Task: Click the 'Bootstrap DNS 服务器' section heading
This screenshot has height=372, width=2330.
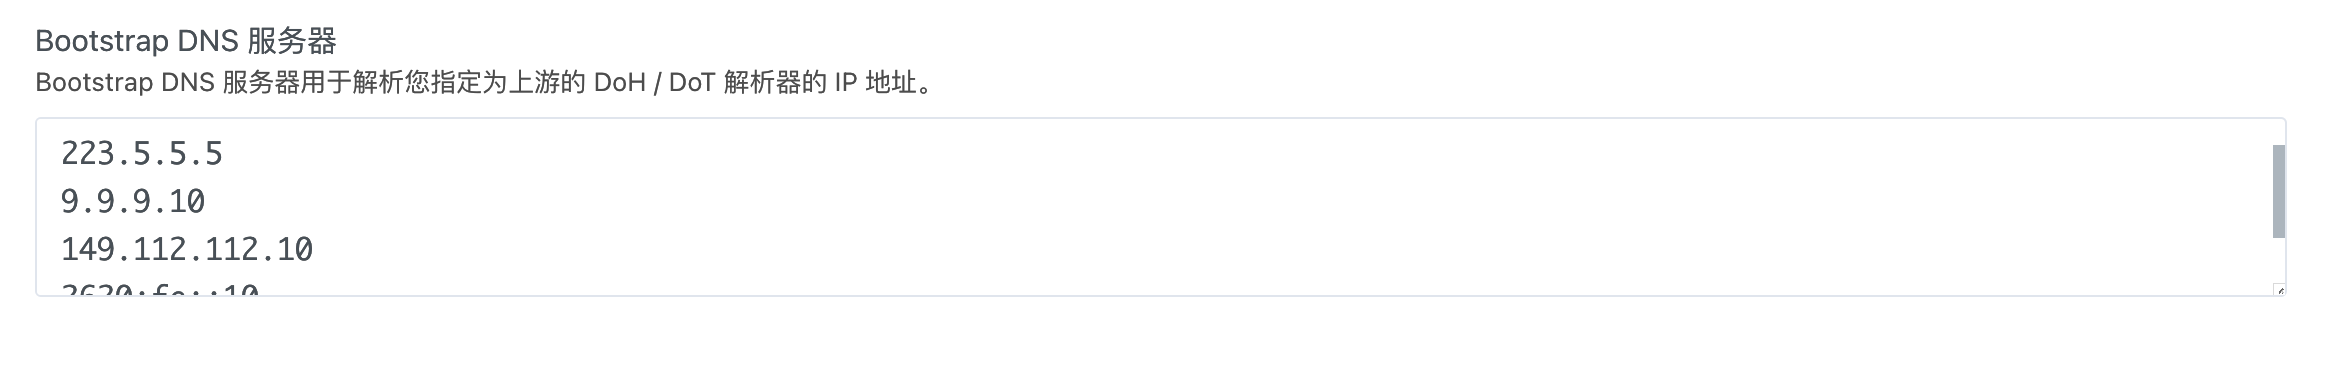Action: coord(186,41)
